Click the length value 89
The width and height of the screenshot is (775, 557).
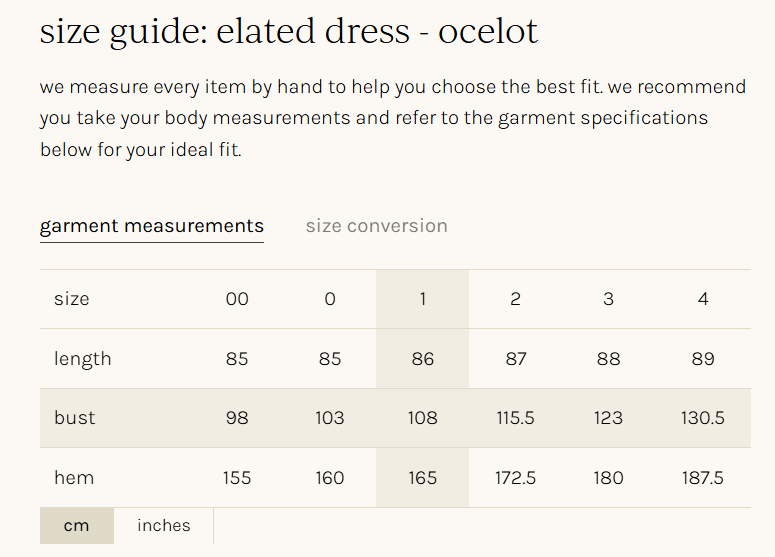tap(703, 359)
